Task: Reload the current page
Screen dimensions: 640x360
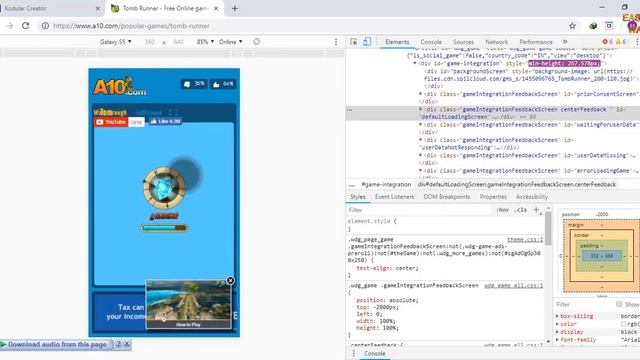Action: pos(25,26)
